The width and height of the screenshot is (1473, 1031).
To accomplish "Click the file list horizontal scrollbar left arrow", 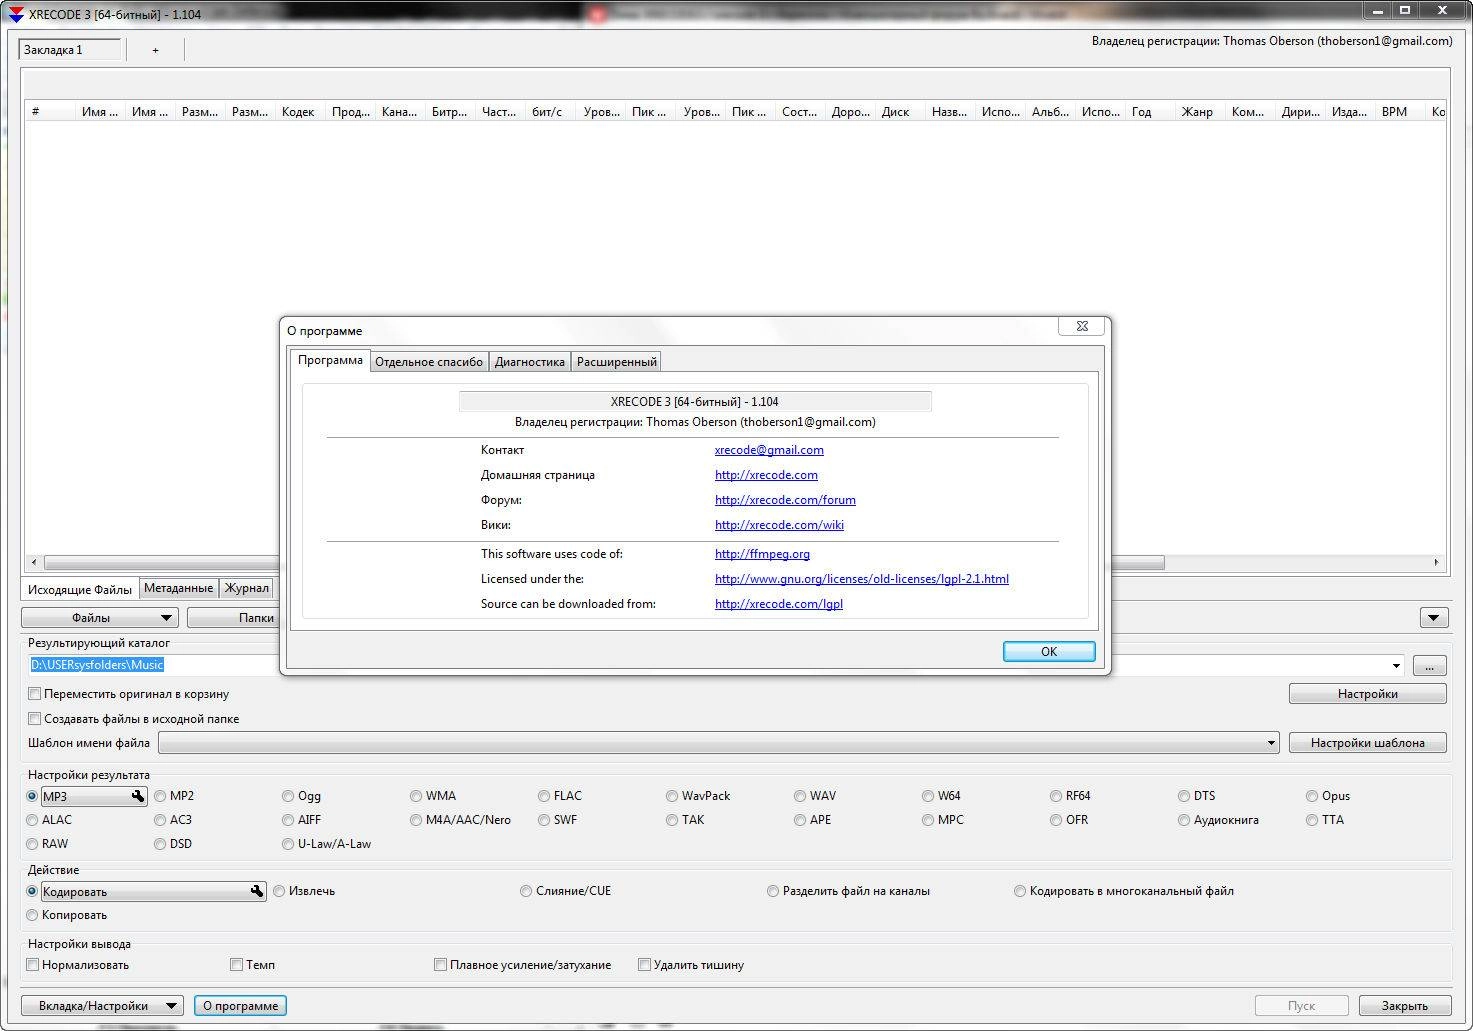I will click(34, 563).
